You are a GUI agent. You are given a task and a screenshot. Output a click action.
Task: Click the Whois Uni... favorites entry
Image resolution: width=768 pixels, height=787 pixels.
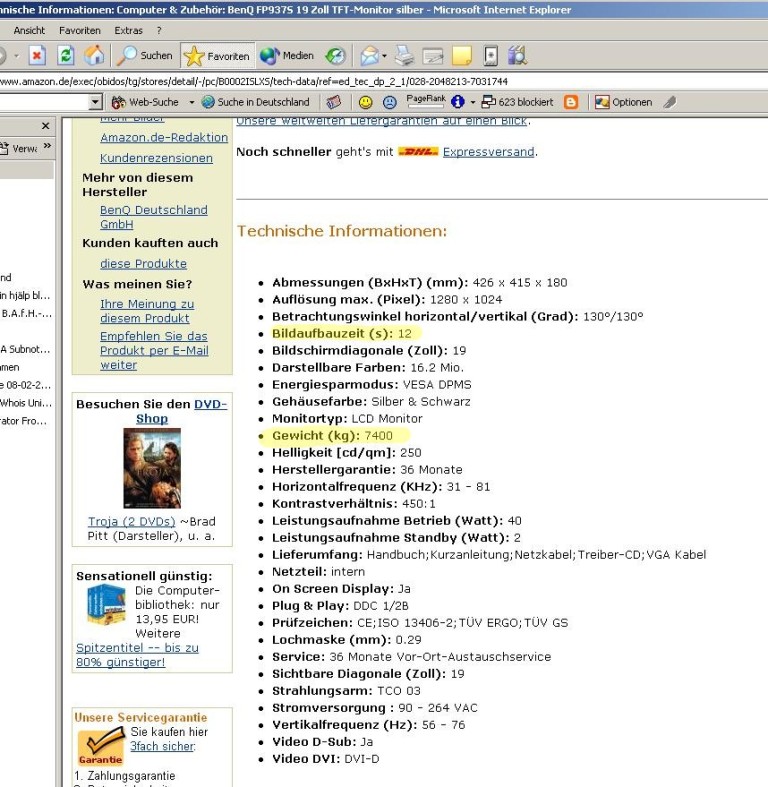click(26, 403)
